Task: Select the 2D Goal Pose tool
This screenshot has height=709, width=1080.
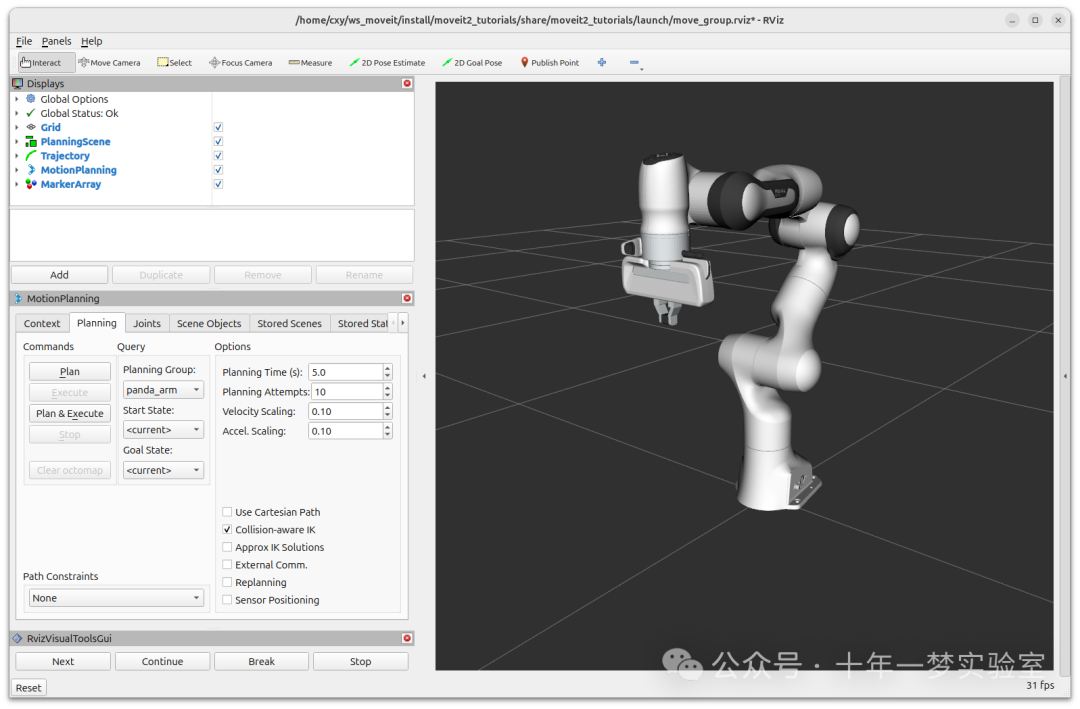Action: point(472,63)
